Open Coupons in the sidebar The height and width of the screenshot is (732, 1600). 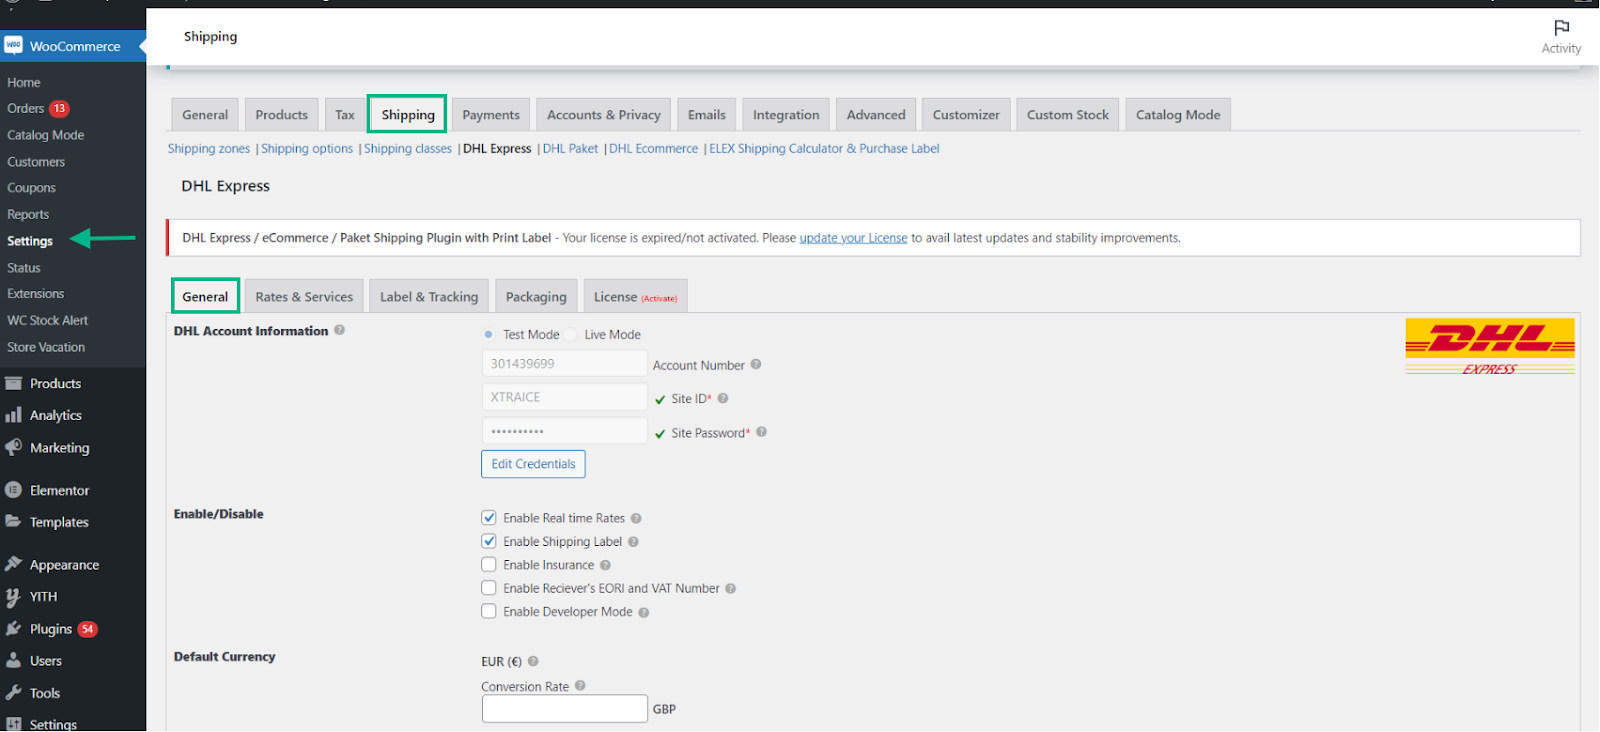[x=31, y=188]
